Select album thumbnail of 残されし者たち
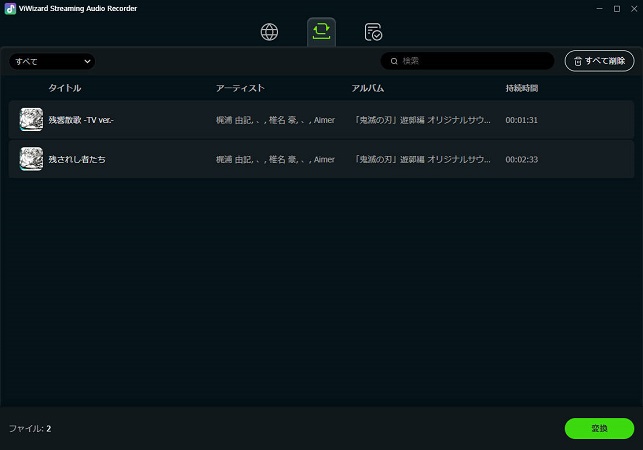Screen dimensions: 643x450 [x=31, y=159]
